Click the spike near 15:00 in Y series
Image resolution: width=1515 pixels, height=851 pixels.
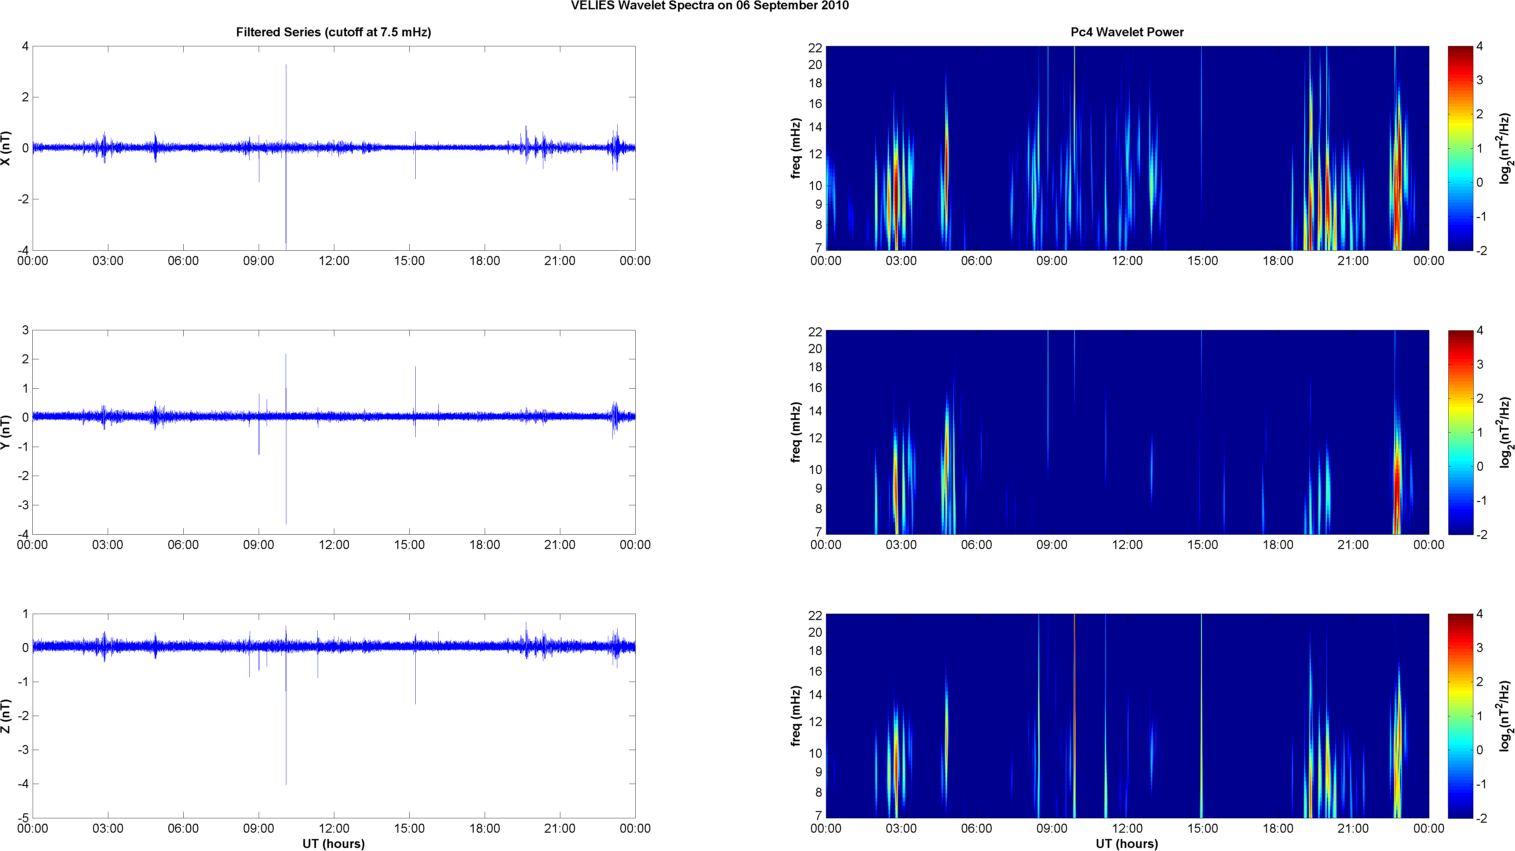415,385
